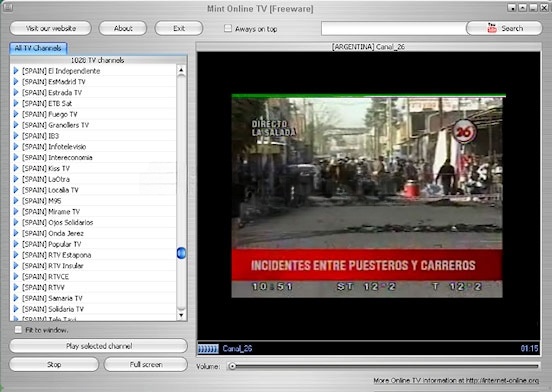The height and width of the screenshot is (392, 552).
Task: Select the [SPAIN] Onda Jerez channel name
Action: tap(53, 233)
